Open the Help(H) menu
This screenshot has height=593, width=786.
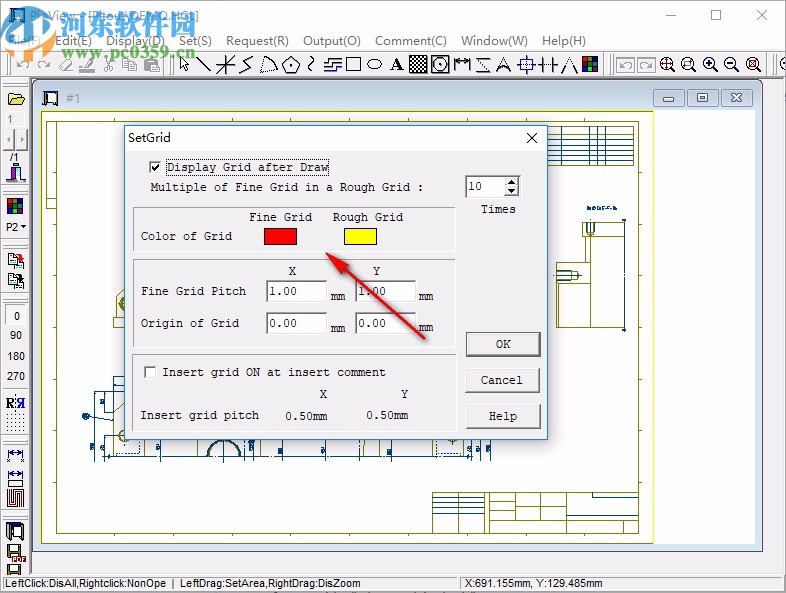[564, 41]
